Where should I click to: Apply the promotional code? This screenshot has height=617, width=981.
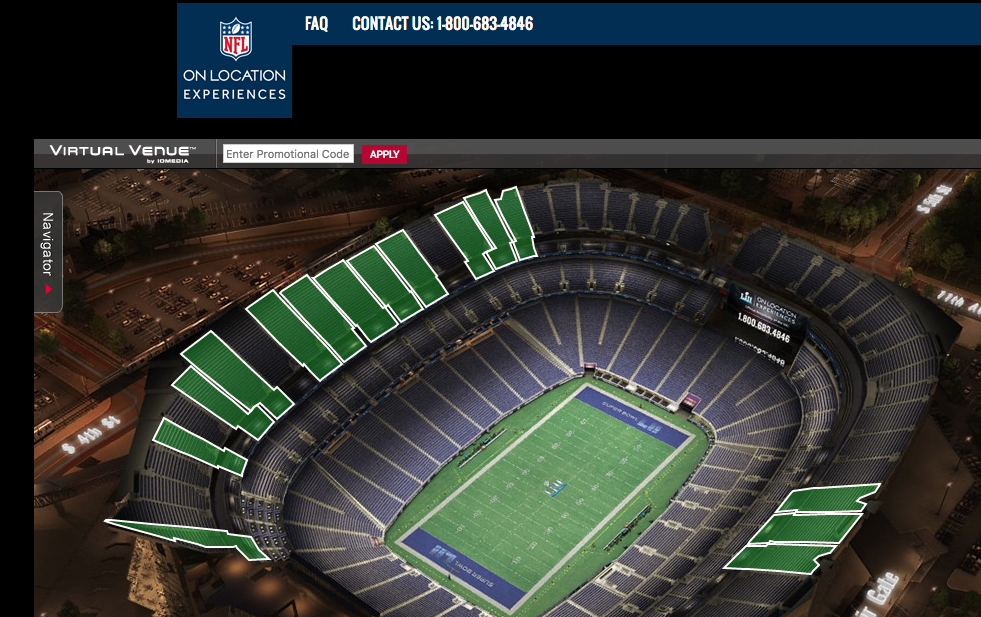click(384, 154)
